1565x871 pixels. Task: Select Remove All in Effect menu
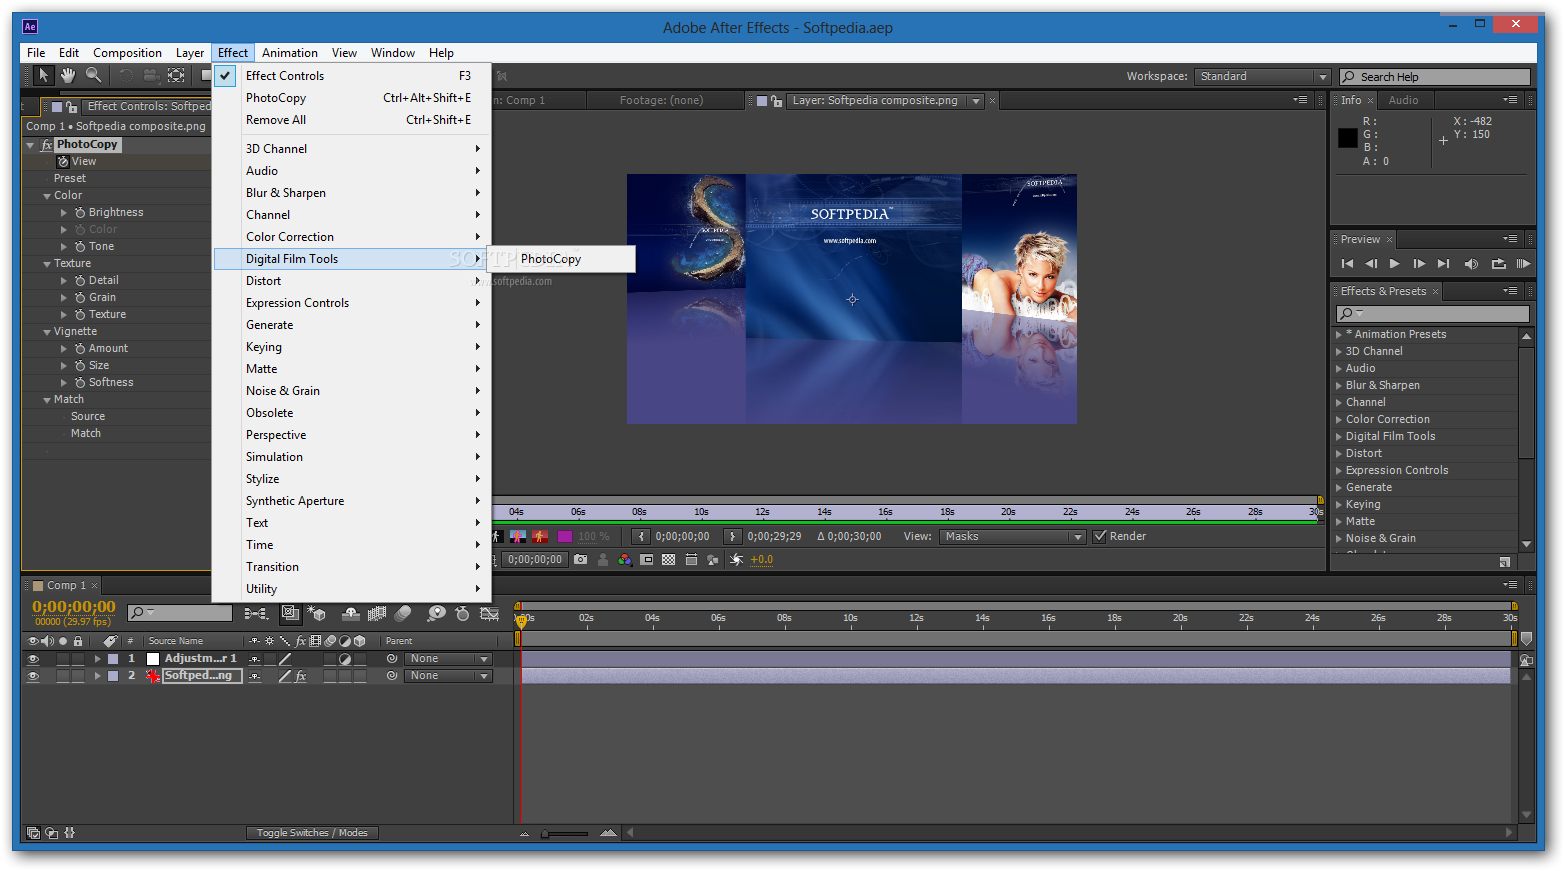[352, 120]
